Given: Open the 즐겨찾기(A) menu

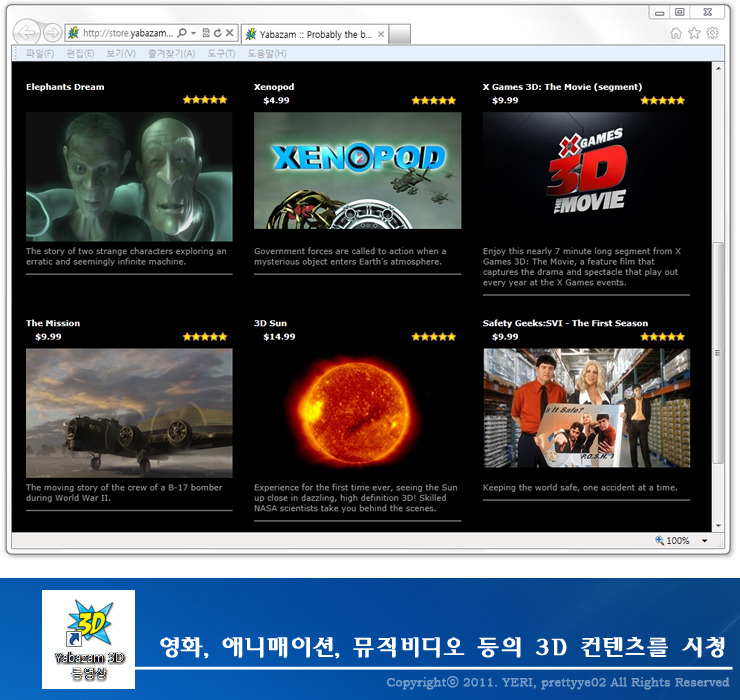Looking at the screenshot, I should pyautogui.click(x=171, y=54).
